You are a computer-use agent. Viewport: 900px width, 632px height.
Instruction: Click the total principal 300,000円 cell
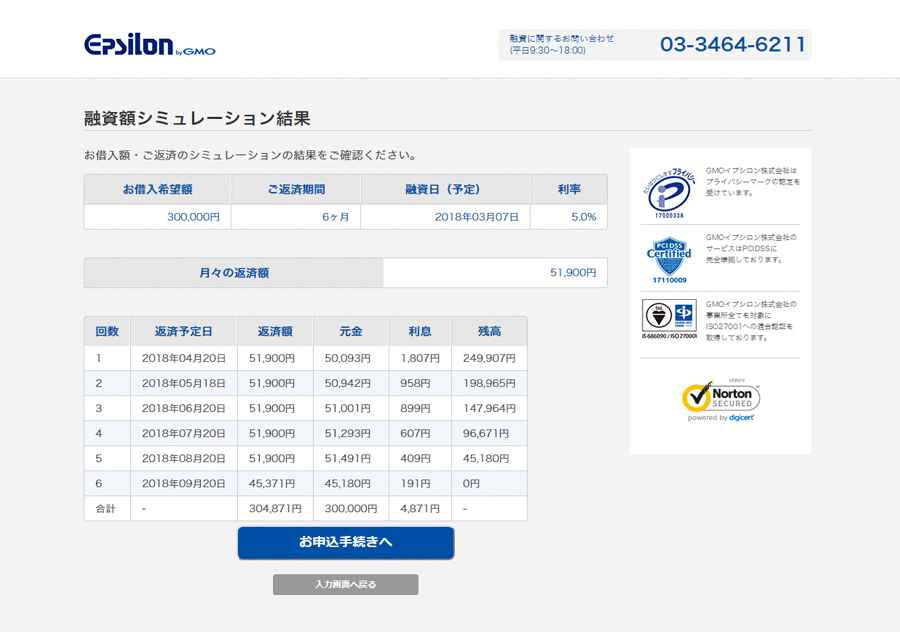click(x=351, y=509)
